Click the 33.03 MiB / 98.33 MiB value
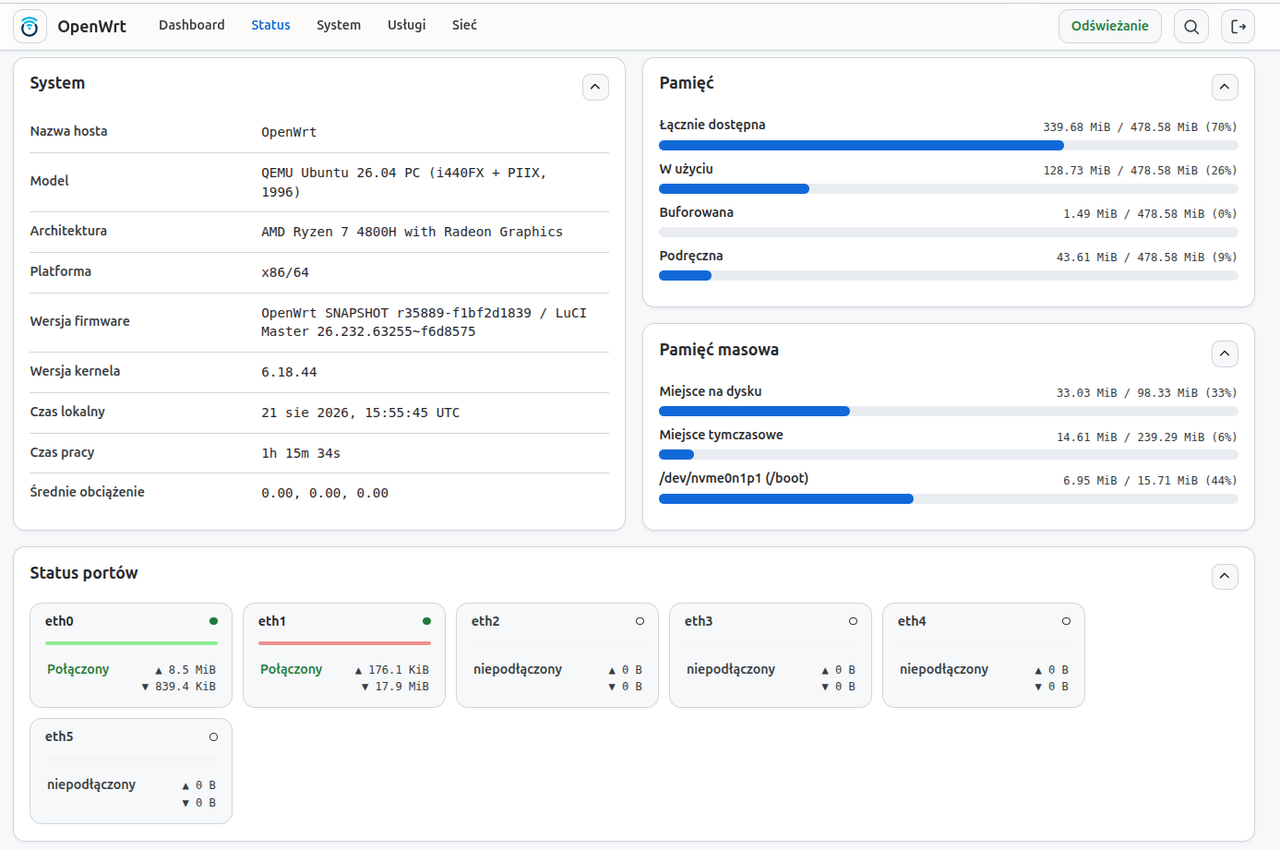Viewport: 1280px width, 850px height. point(1147,393)
